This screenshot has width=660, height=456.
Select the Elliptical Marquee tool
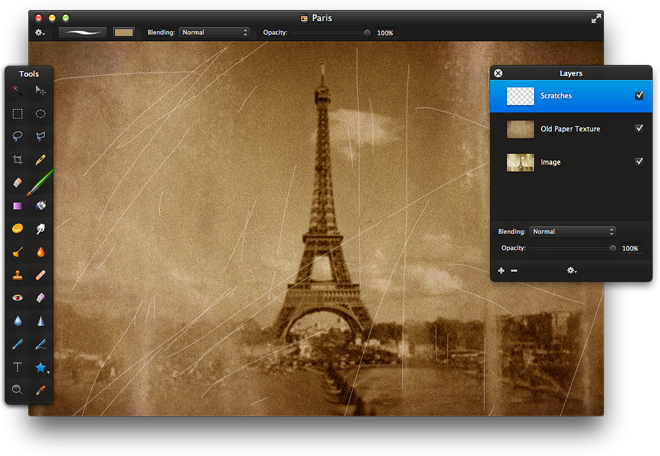[40, 114]
